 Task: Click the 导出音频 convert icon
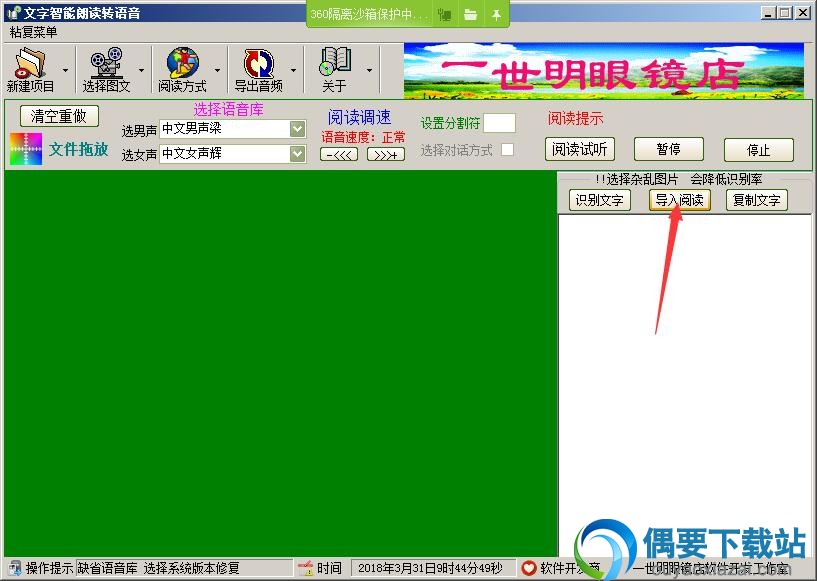tap(259, 63)
